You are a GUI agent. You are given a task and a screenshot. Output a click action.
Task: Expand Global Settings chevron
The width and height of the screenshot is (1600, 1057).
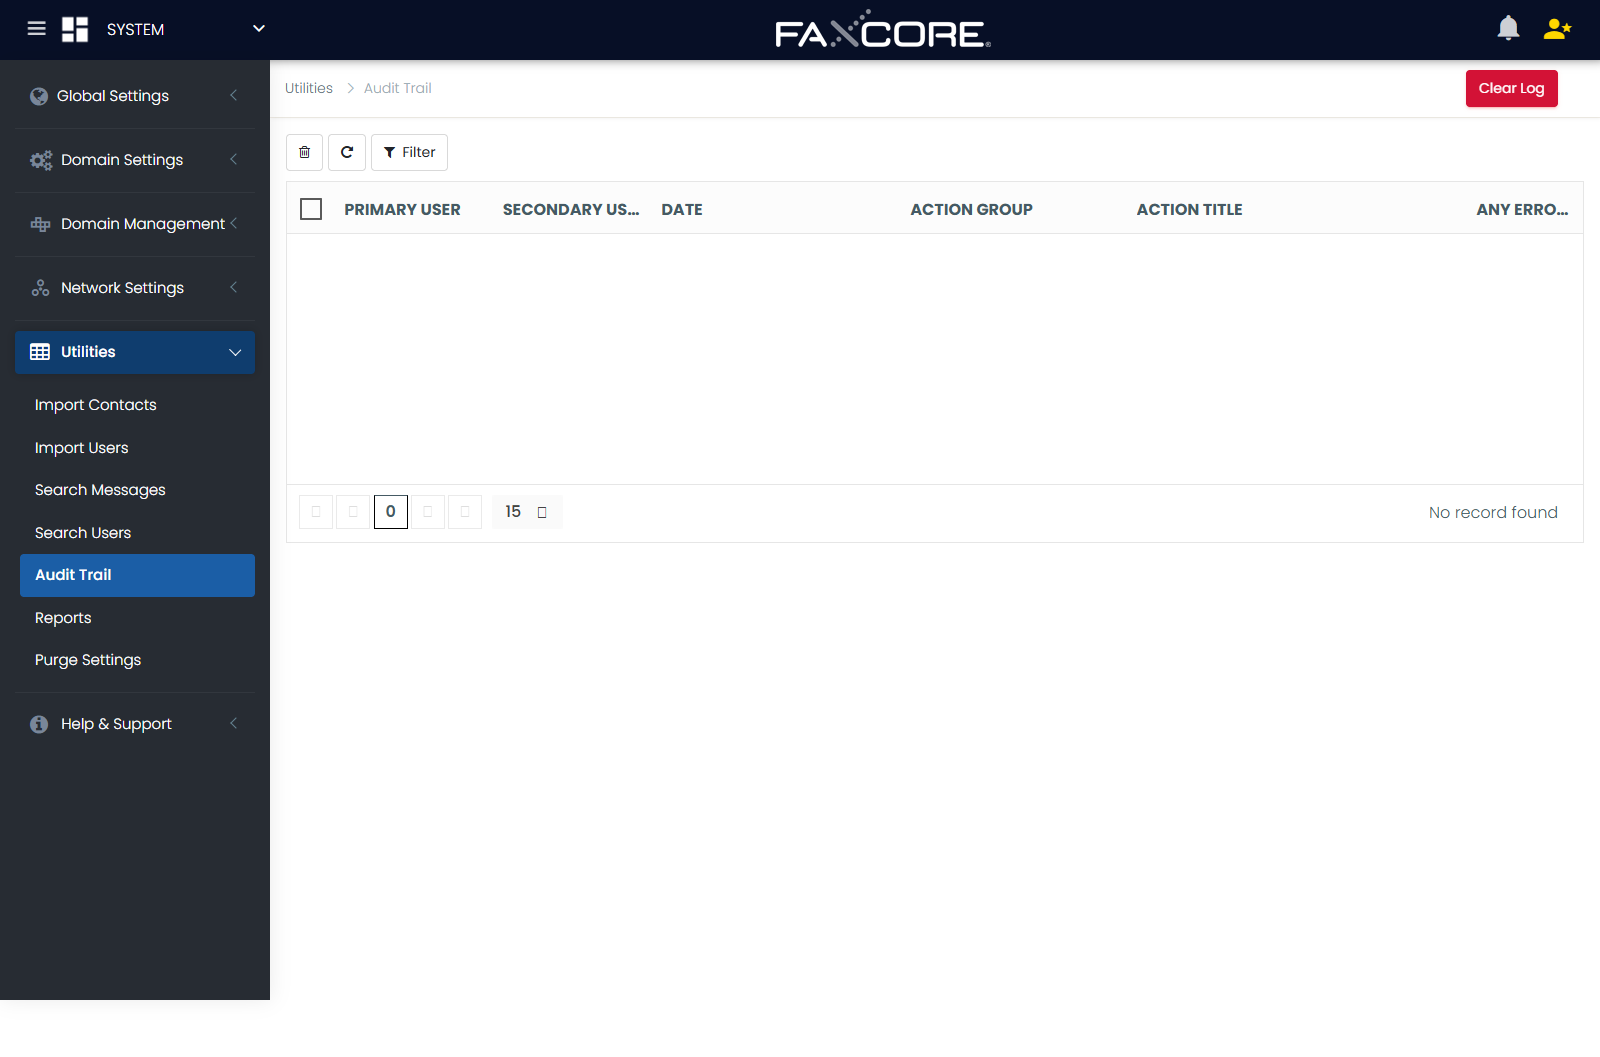coord(234,96)
